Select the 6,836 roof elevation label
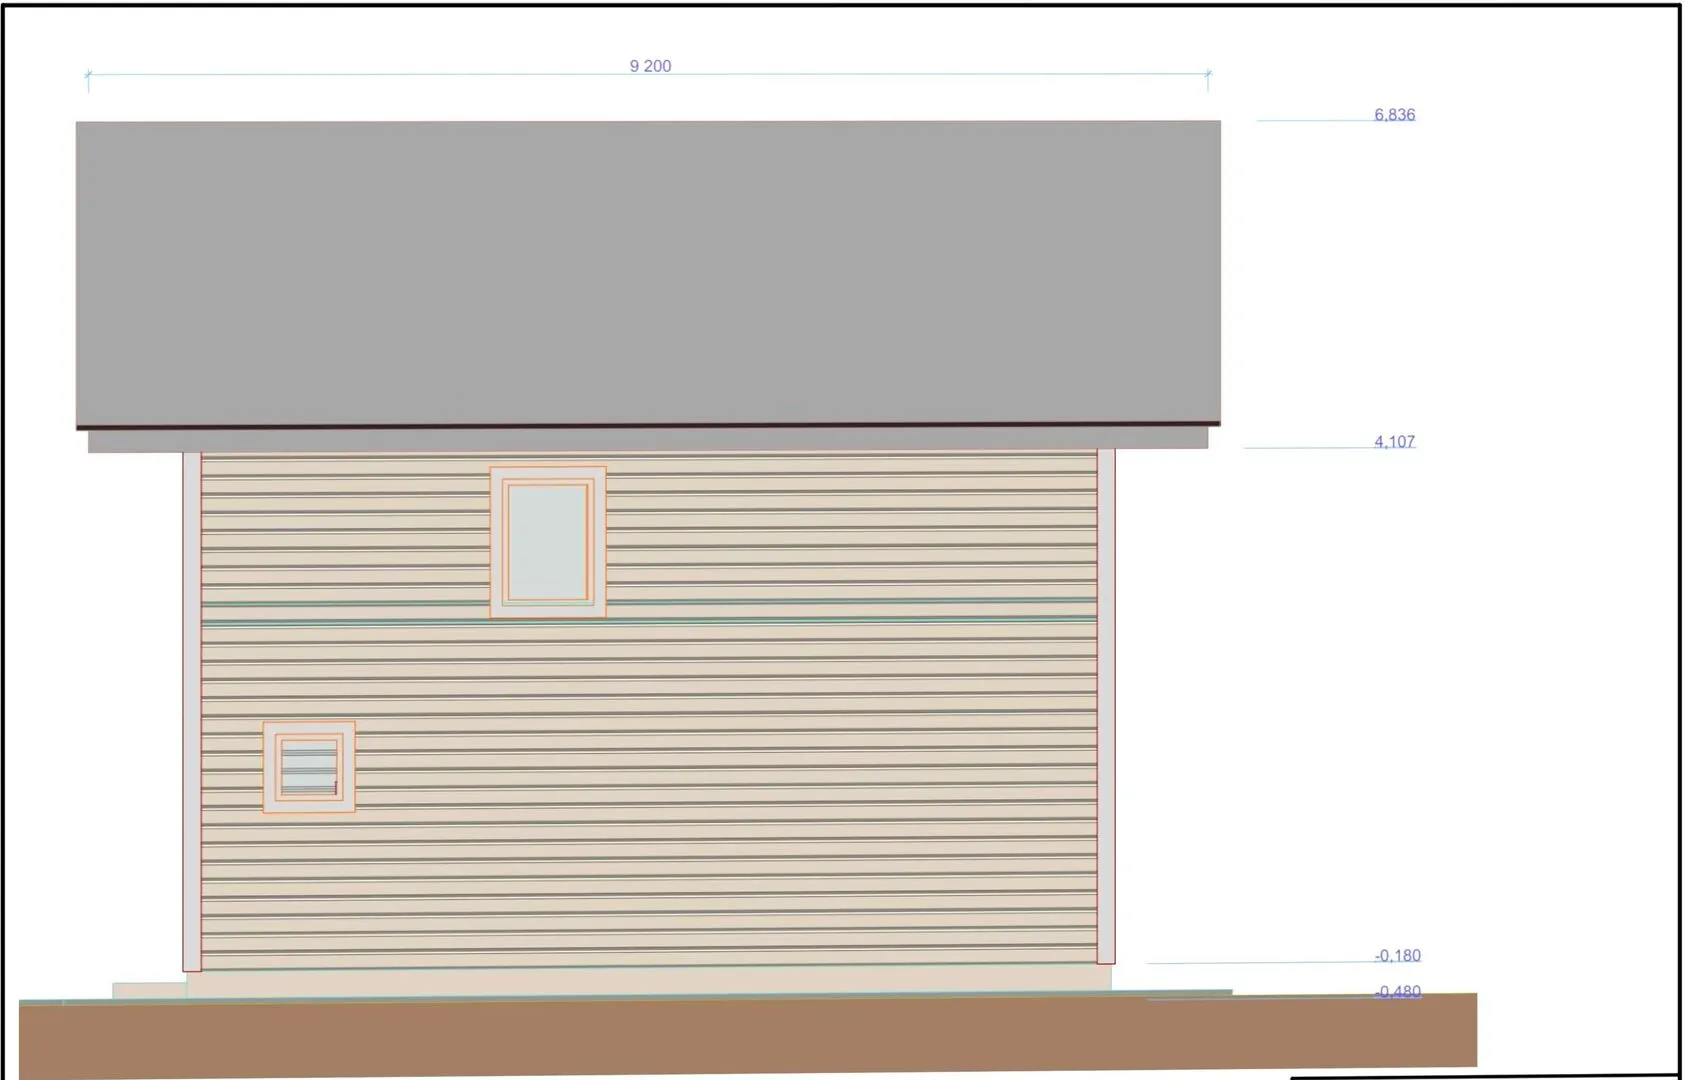Image resolution: width=1685 pixels, height=1080 pixels. [x=1394, y=114]
